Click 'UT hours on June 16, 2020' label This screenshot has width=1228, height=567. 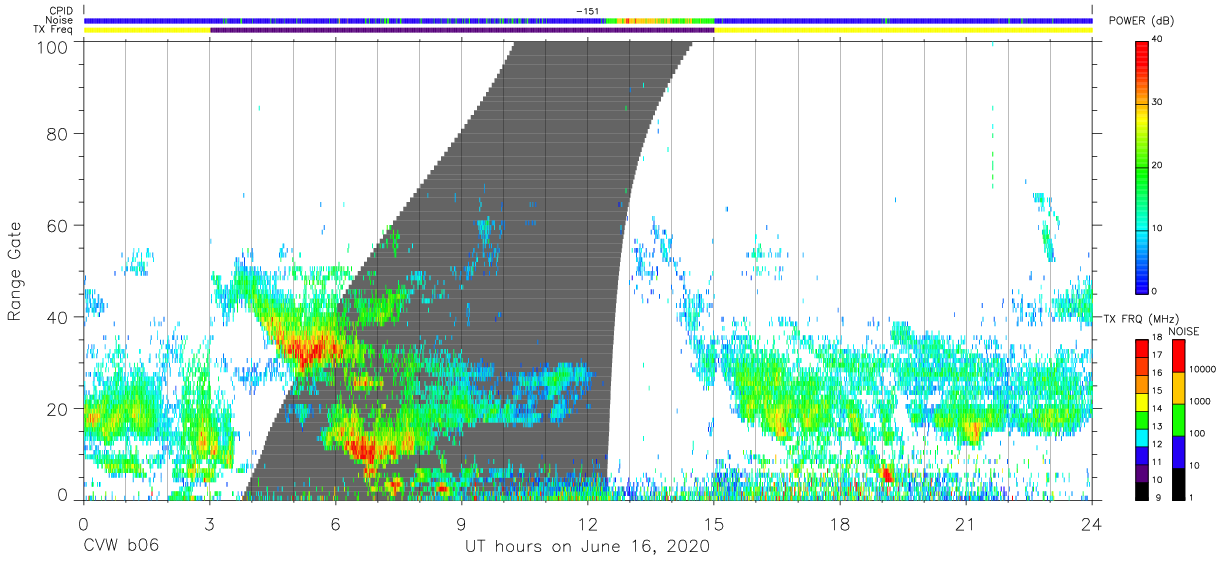tap(587, 546)
